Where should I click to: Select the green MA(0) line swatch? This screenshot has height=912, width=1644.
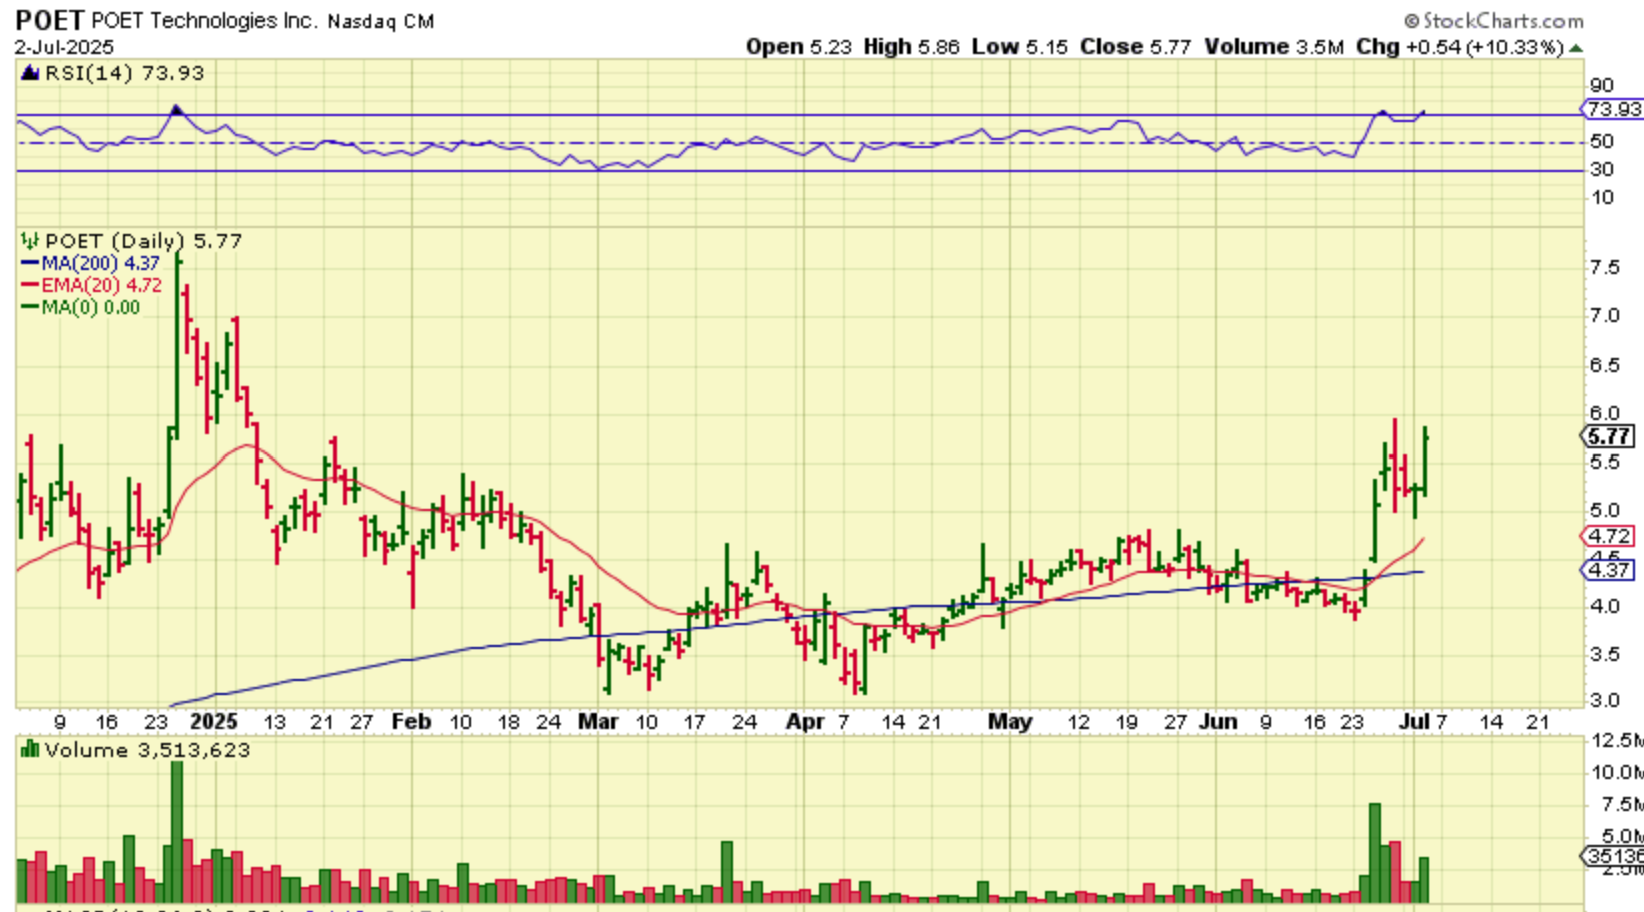(30, 308)
